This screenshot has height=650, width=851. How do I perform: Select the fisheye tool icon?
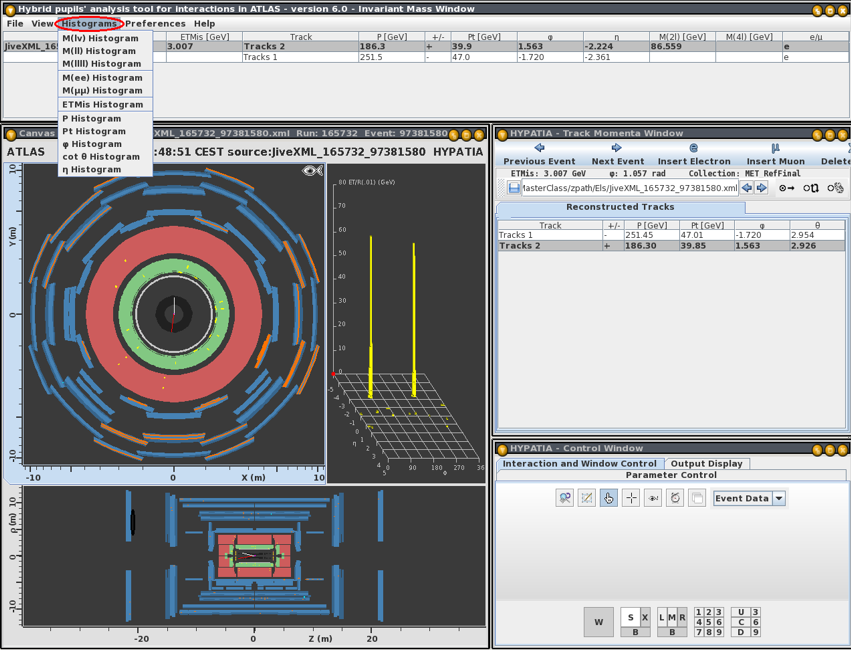pyautogui.click(x=653, y=498)
